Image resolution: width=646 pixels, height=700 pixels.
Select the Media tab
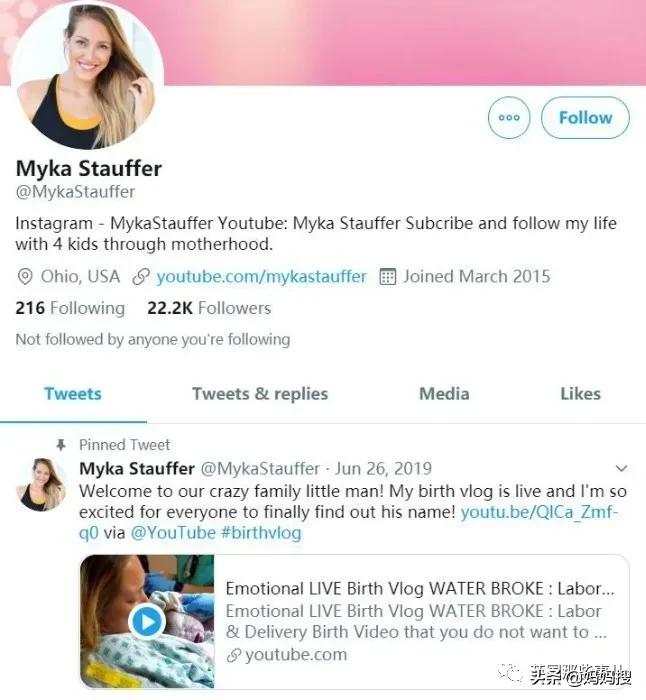pyautogui.click(x=444, y=394)
